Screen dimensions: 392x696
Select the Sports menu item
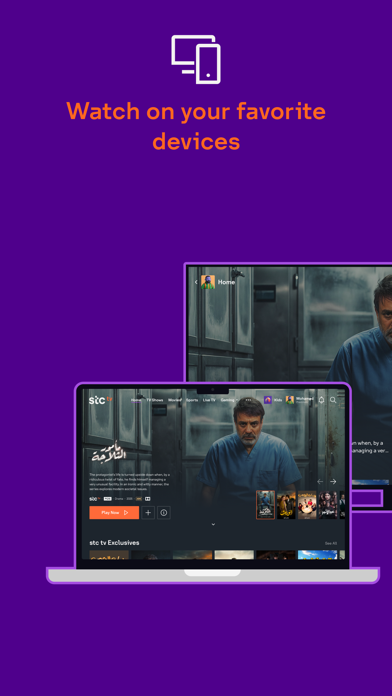coord(192,400)
